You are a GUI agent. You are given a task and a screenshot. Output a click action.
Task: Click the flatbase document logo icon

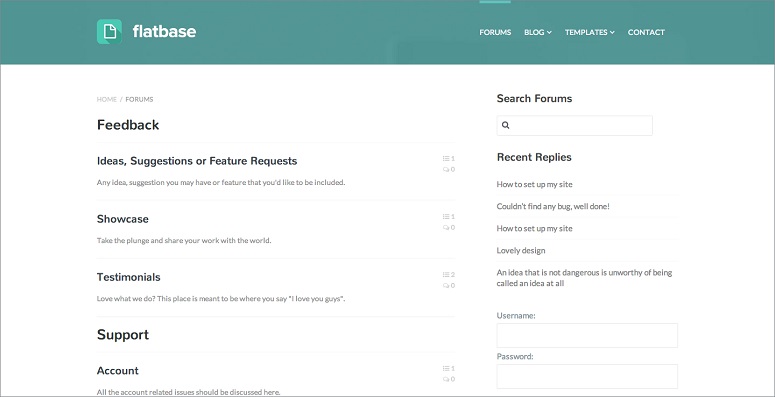coord(109,32)
